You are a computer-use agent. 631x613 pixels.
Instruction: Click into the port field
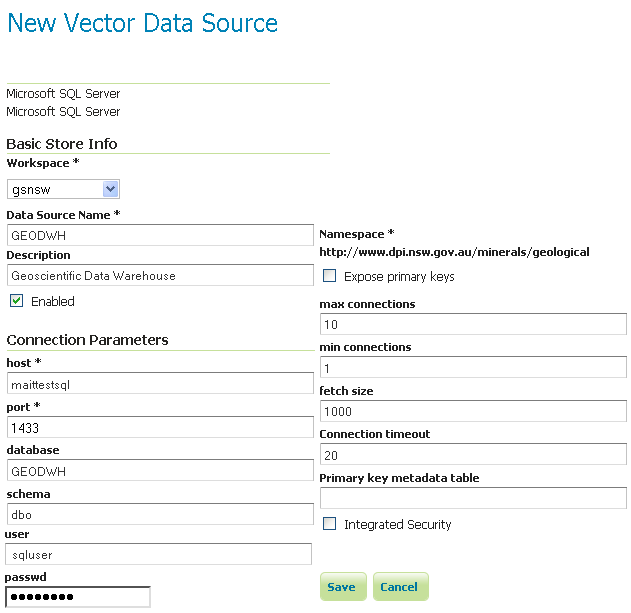click(160, 427)
